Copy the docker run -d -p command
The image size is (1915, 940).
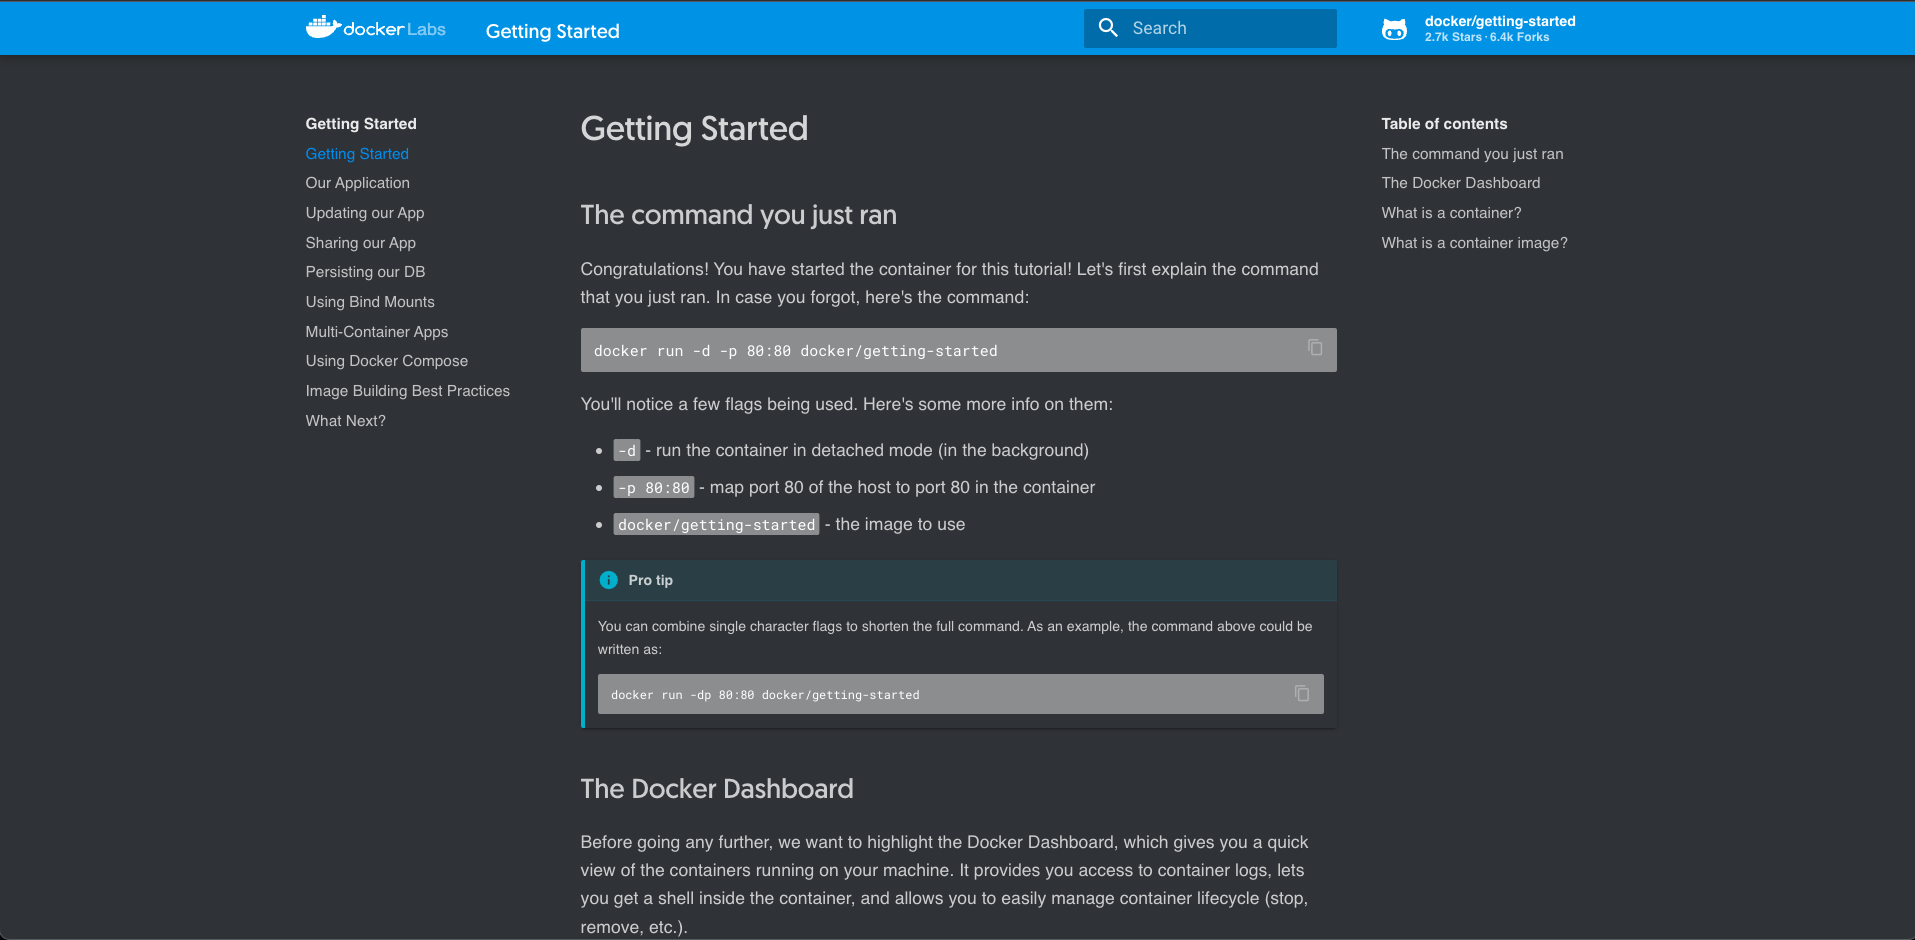[x=1315, y=348]
